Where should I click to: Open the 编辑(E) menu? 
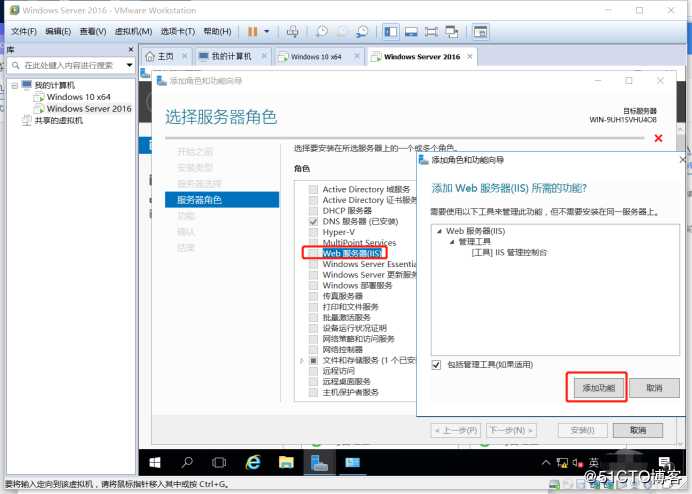[58, 32]
